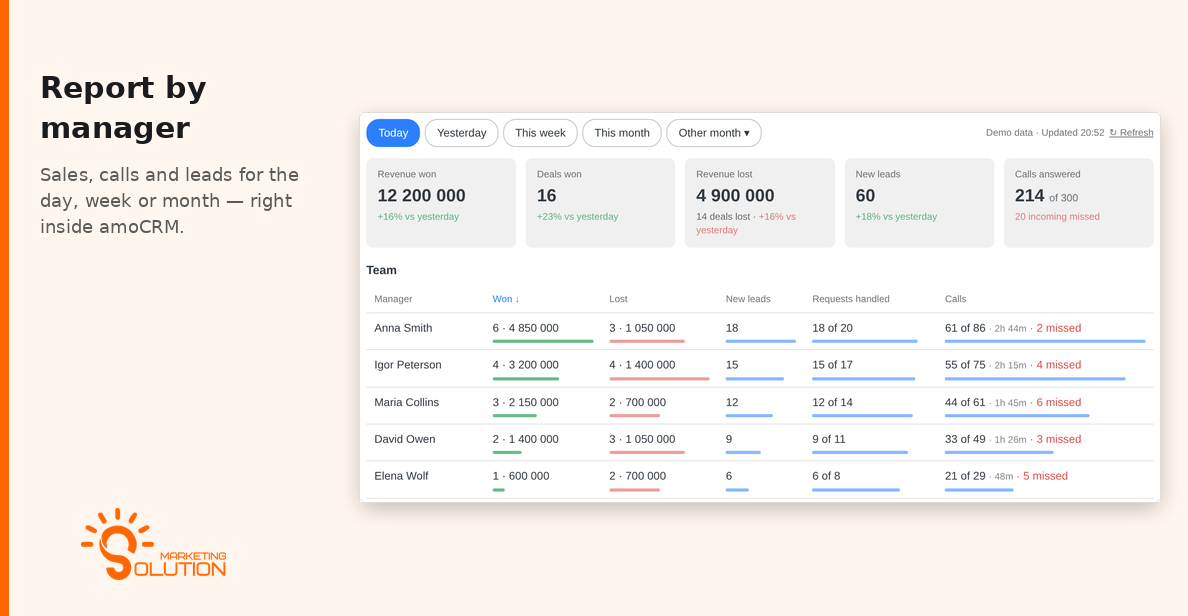Switch to the Yesterday tab

[x=461, y=133]
